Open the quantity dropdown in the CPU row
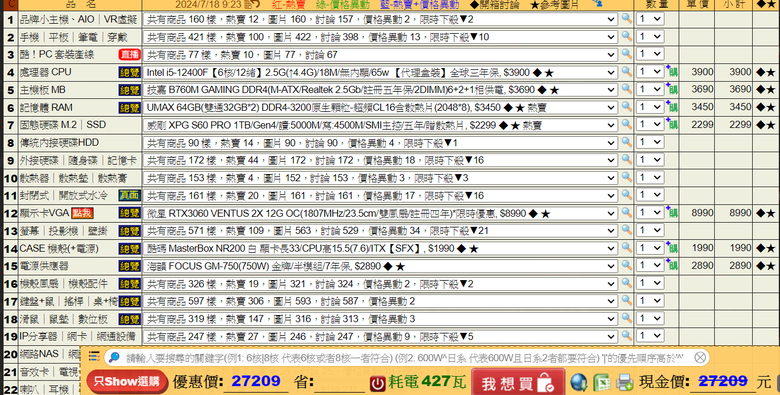This screenshot has height=395, width=780. click(650, 72)
